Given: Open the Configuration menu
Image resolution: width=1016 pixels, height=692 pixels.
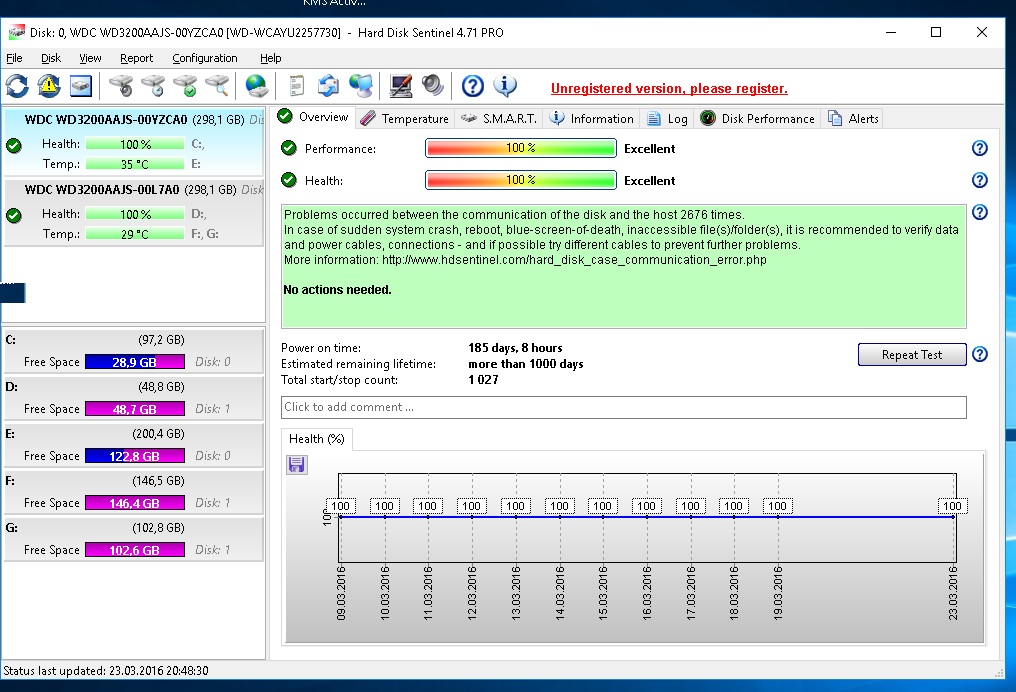Looking at the screenshot, I should point(204,58).
